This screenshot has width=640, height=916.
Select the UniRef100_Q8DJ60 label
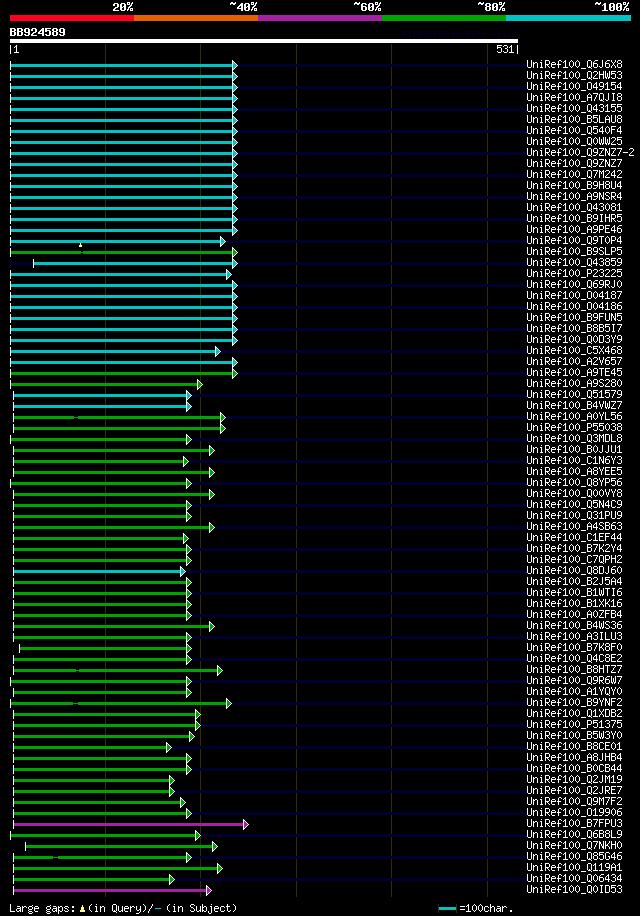[x=574, y=571]
